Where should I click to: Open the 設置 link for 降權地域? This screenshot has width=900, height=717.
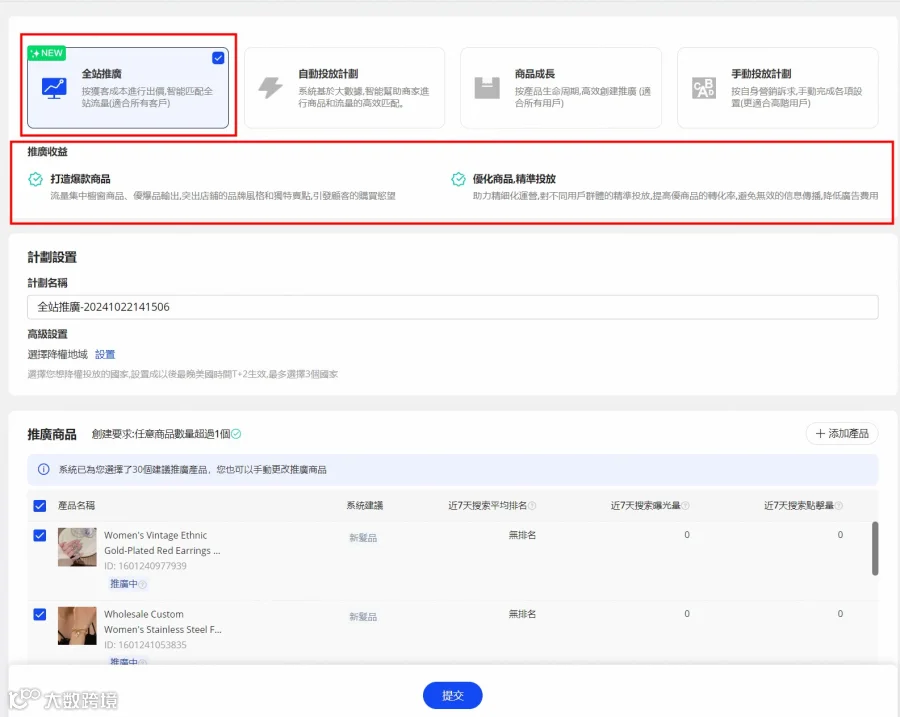[105, 354]
